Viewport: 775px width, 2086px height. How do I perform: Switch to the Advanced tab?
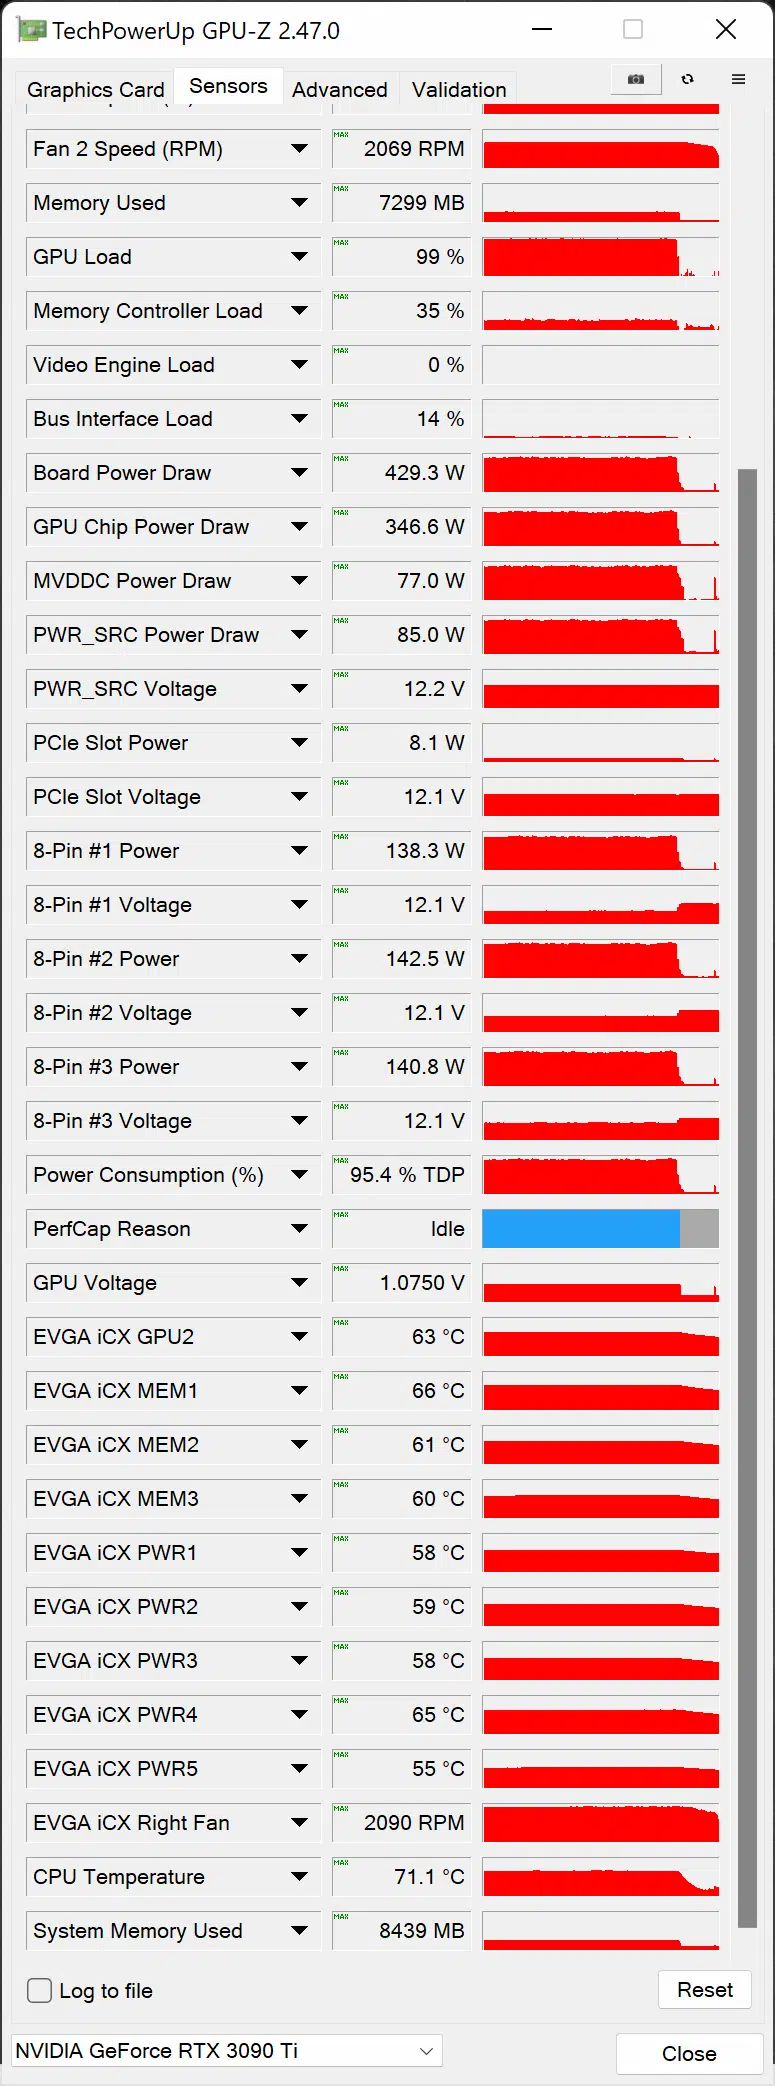tap(340, 89)
